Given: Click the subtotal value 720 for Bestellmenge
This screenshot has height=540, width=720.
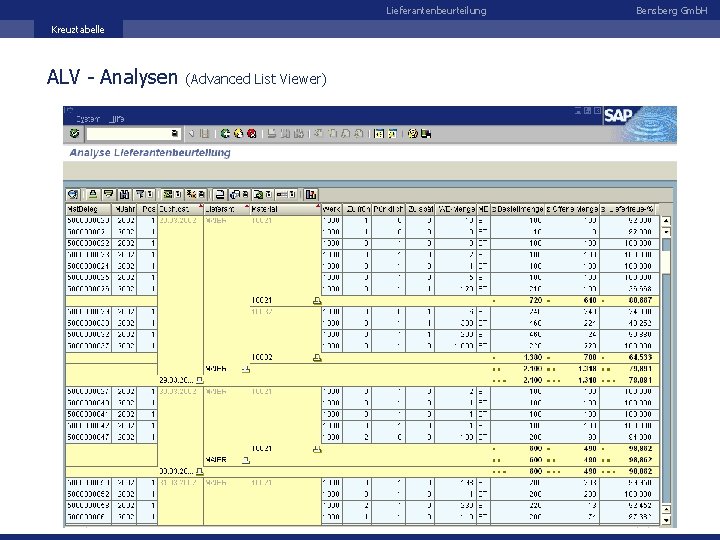Looking at the screenshot, I should point(535,300).
